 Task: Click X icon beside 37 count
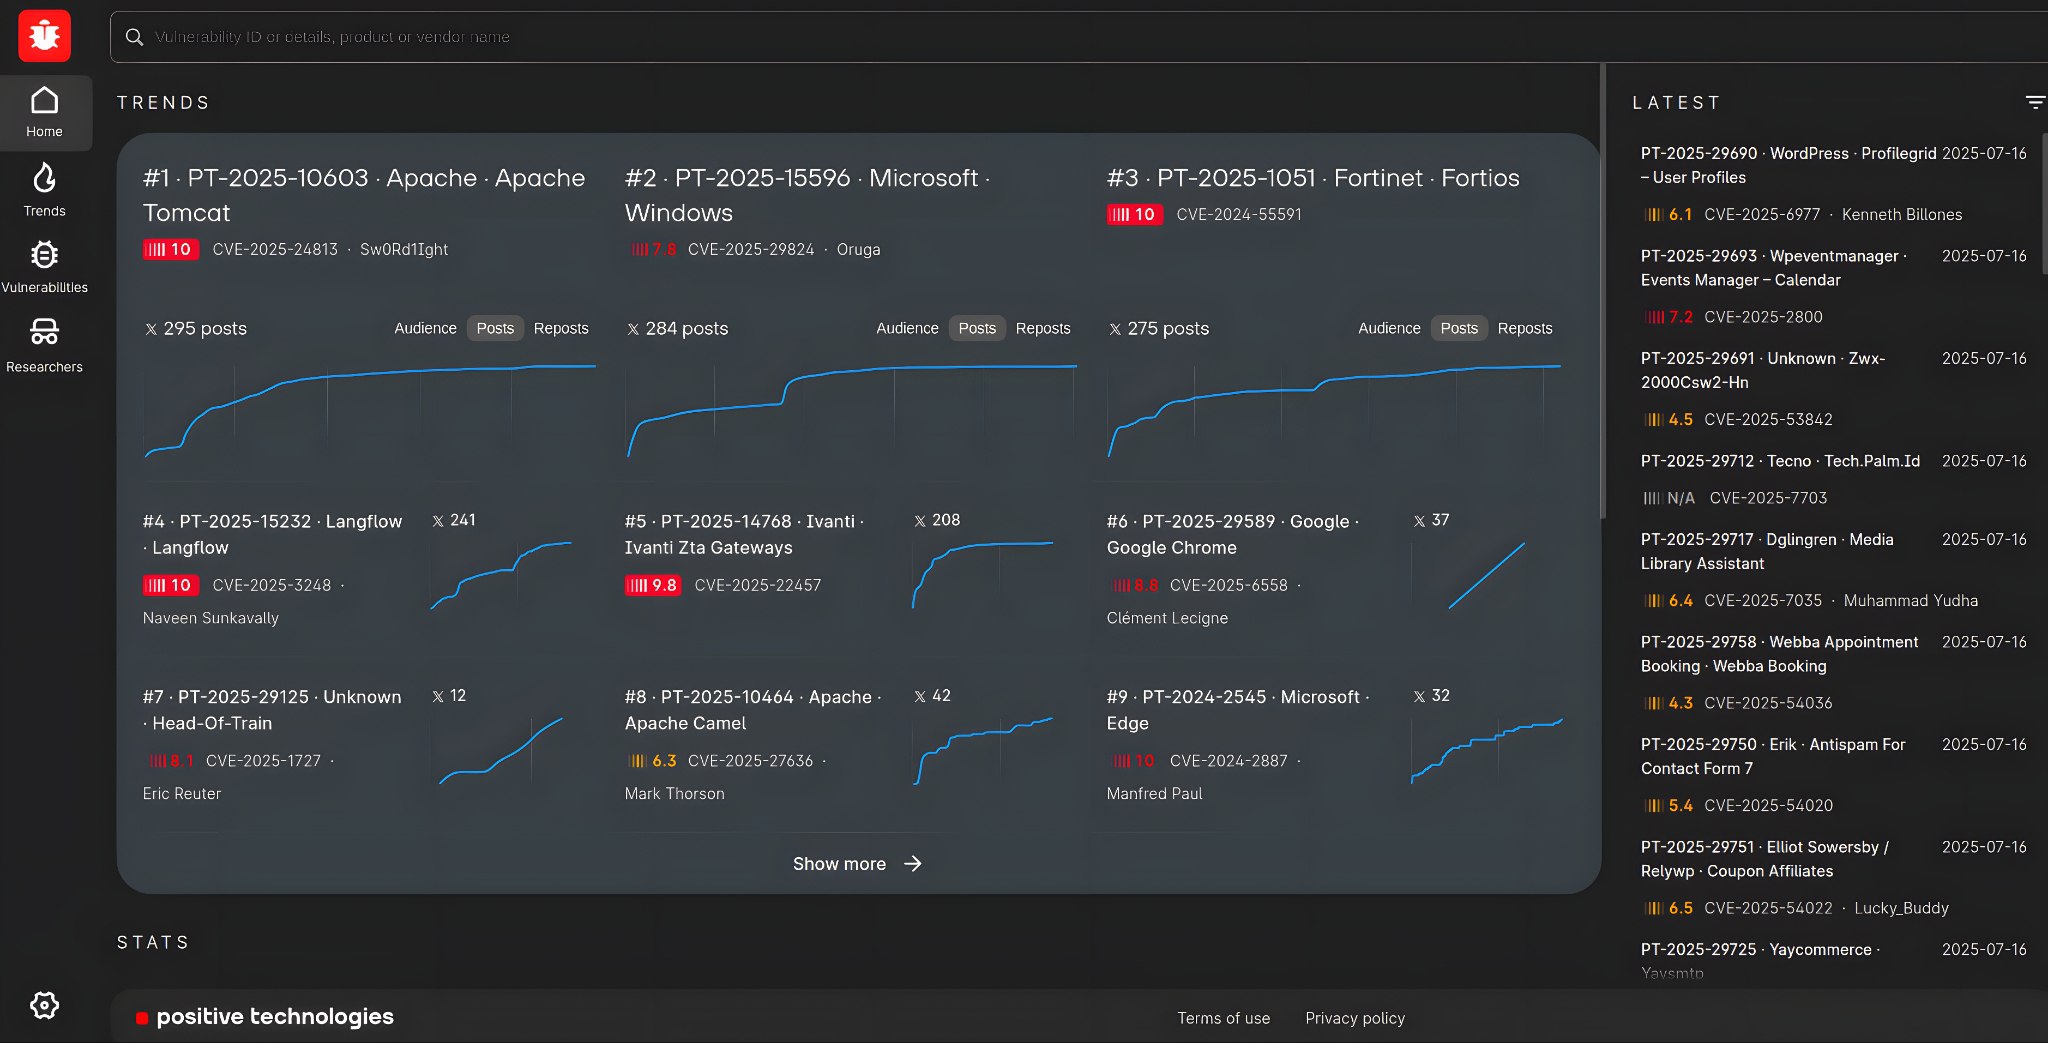(1419, 521)
